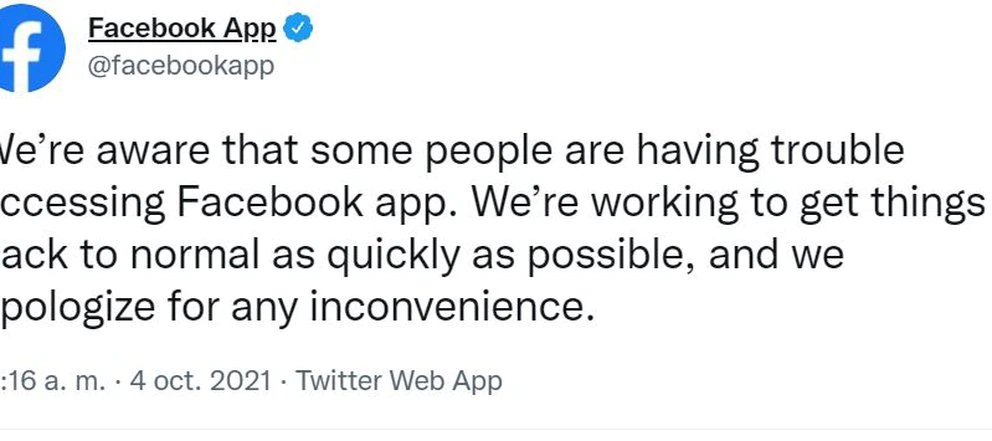Click the @facebookapp handle
This screenshot has width=992, height=441.
[x=181, y=65]
